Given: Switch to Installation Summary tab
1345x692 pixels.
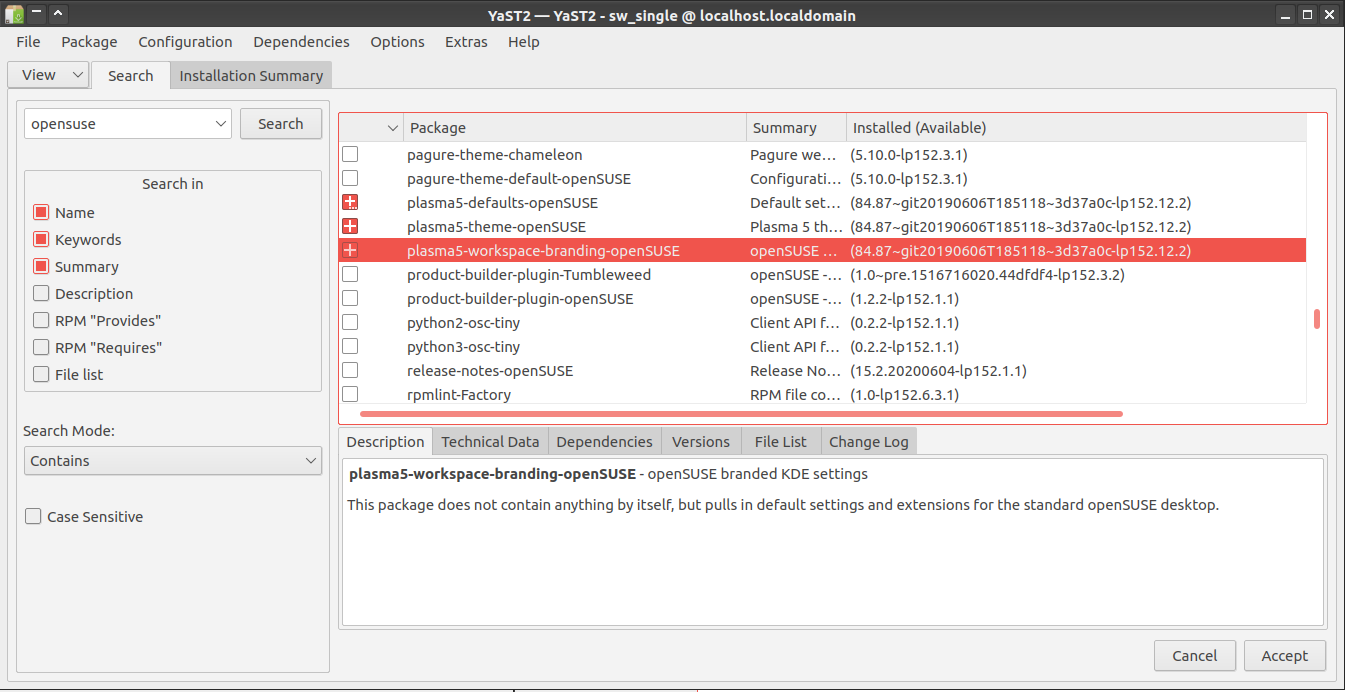Looking at the screenshot, I should point(251,75).
